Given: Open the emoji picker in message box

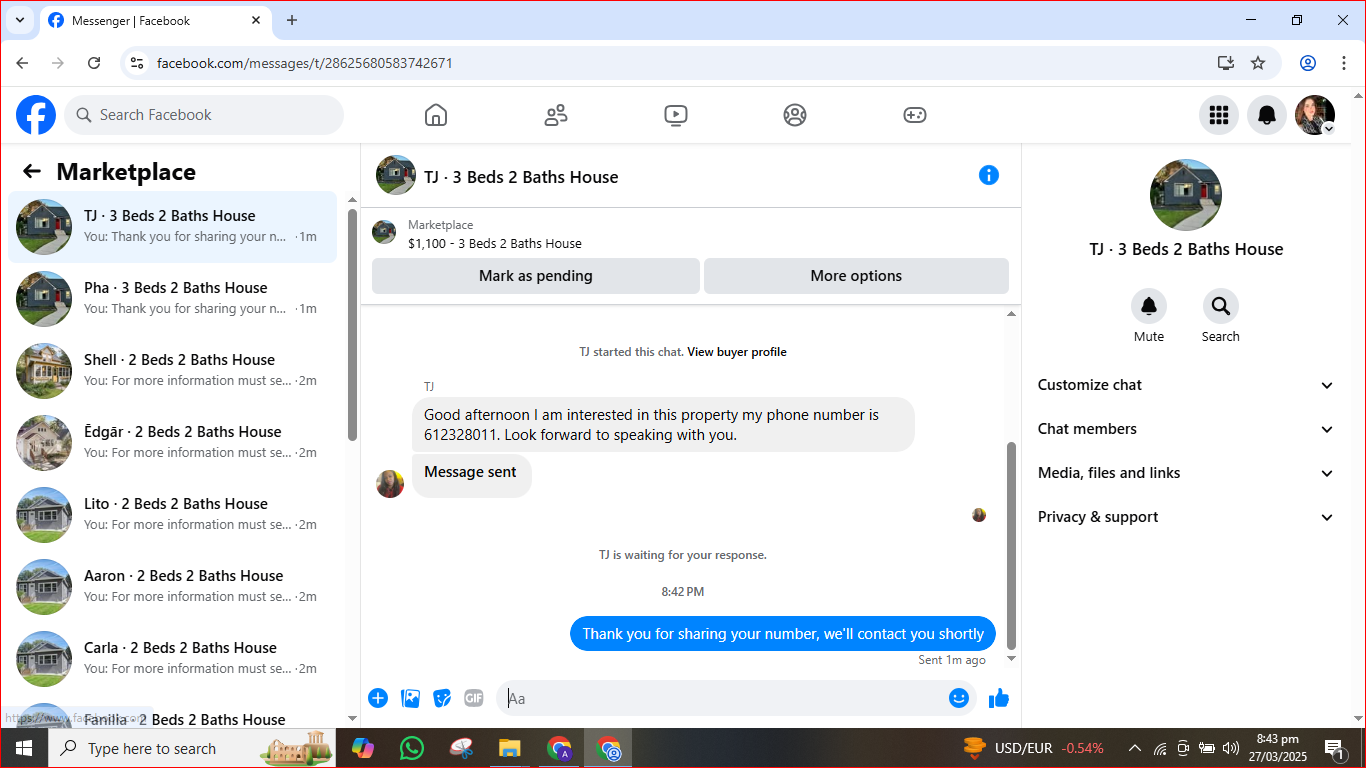Looking at the screenshot, I should 959,698.
